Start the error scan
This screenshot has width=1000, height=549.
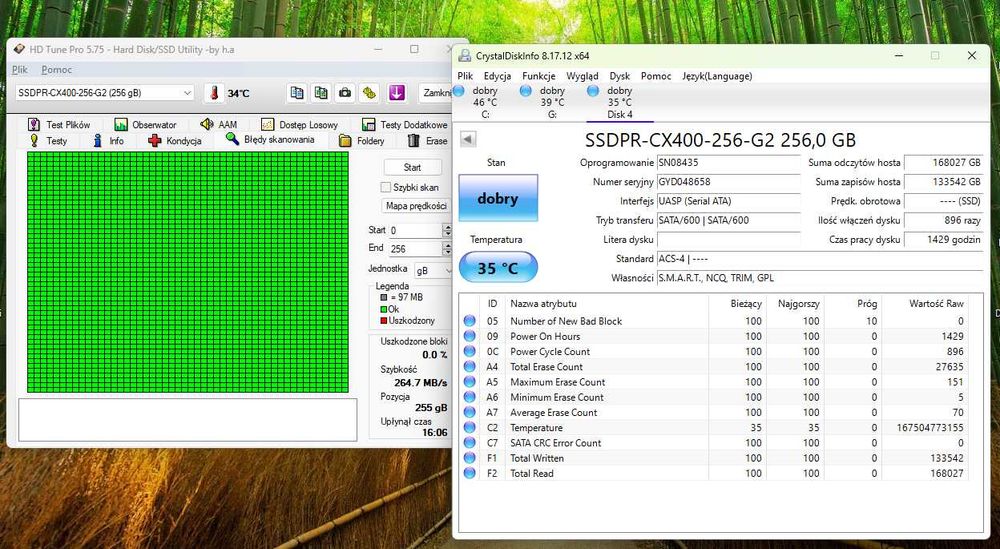tap(413, 167)
